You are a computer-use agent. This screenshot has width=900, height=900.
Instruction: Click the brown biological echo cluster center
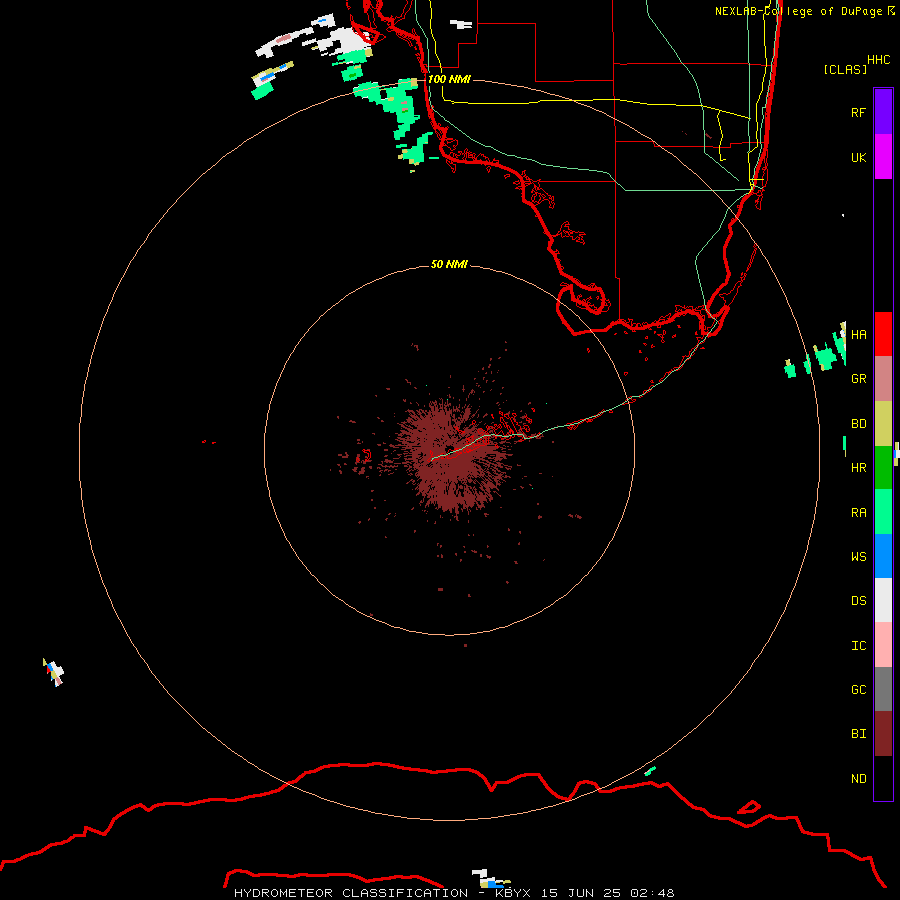coord(453,456)
